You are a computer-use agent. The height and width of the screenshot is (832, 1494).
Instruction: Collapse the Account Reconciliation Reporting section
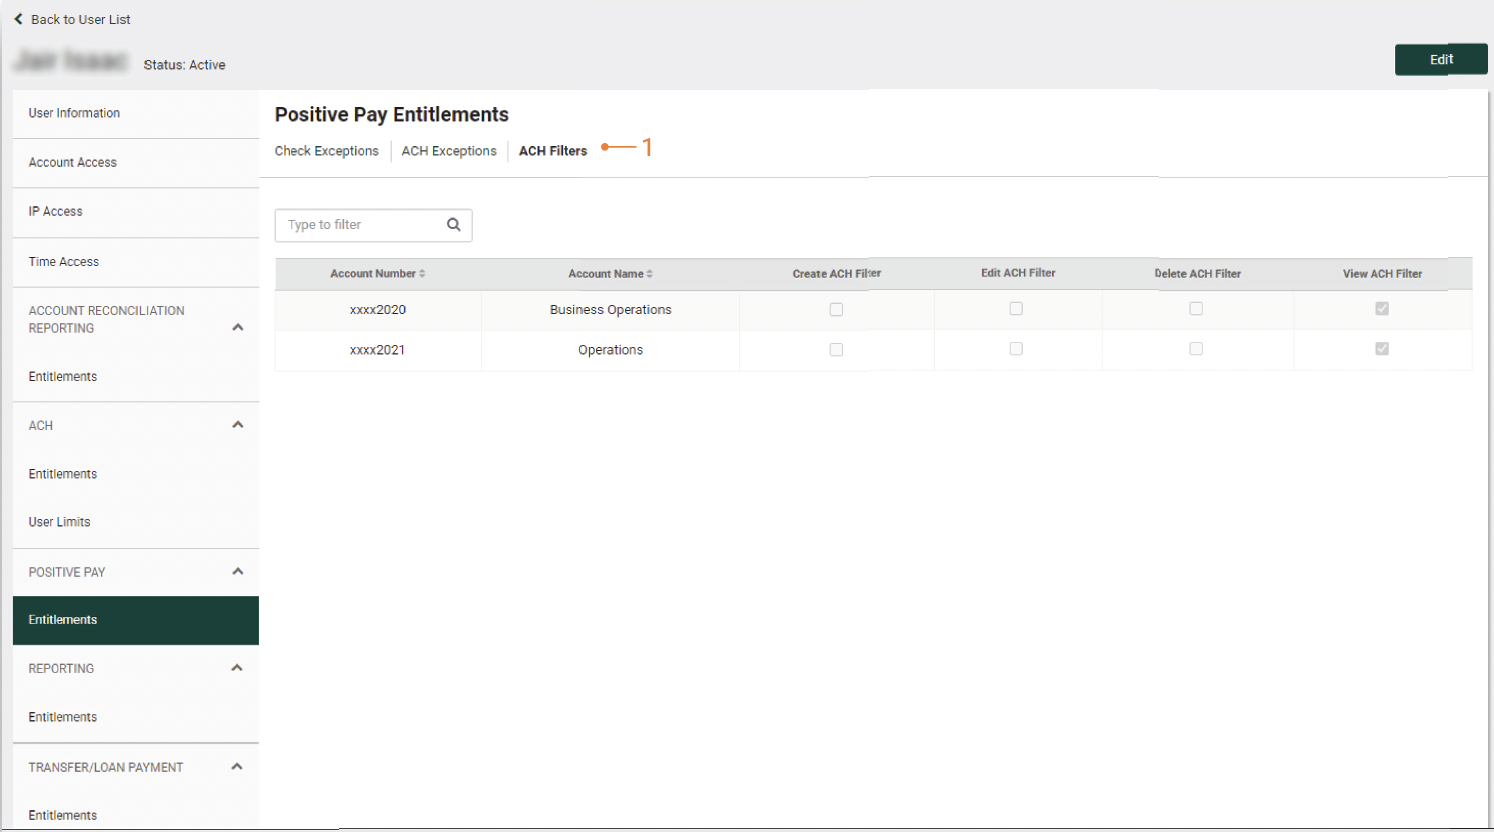(237, 327)
